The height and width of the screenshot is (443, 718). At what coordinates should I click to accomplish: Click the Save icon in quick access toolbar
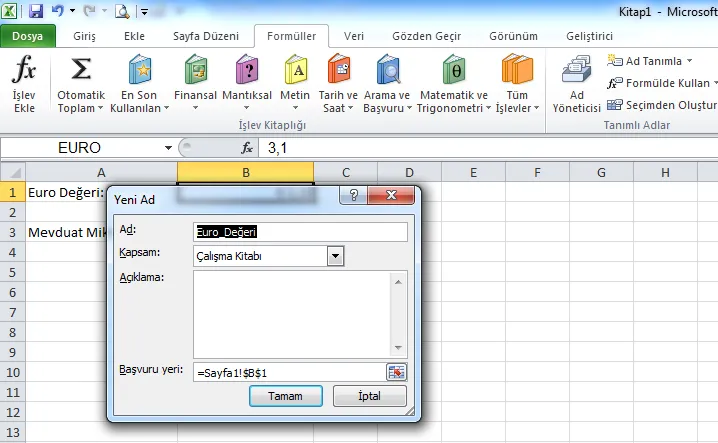coord(36,12)
